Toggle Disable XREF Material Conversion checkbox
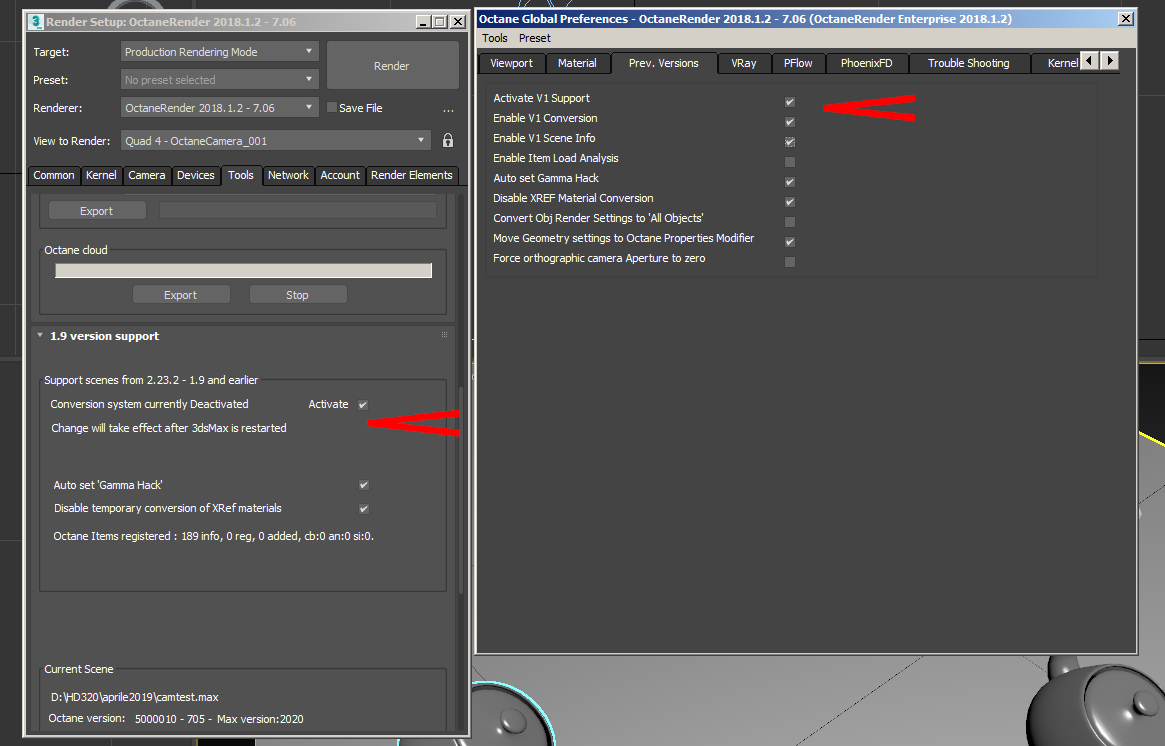The width and height of the screenshot is (1165, 746). click(790, 202)
